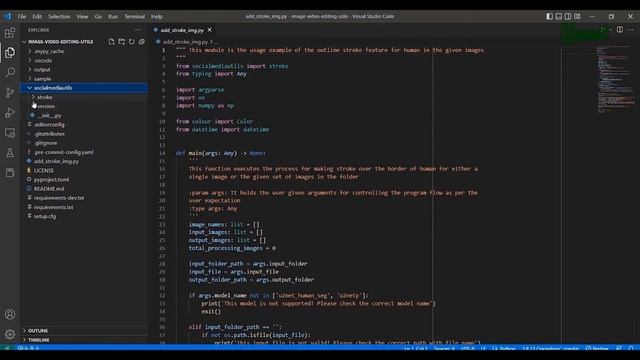Open the Explorer view in activity bar
Screen dimensions: 640x360
click(x=10, y=53)
